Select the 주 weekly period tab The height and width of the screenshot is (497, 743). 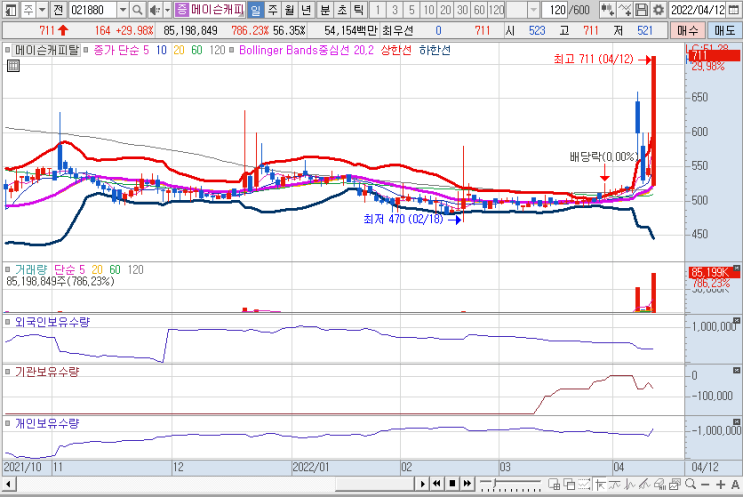[272, 9]
